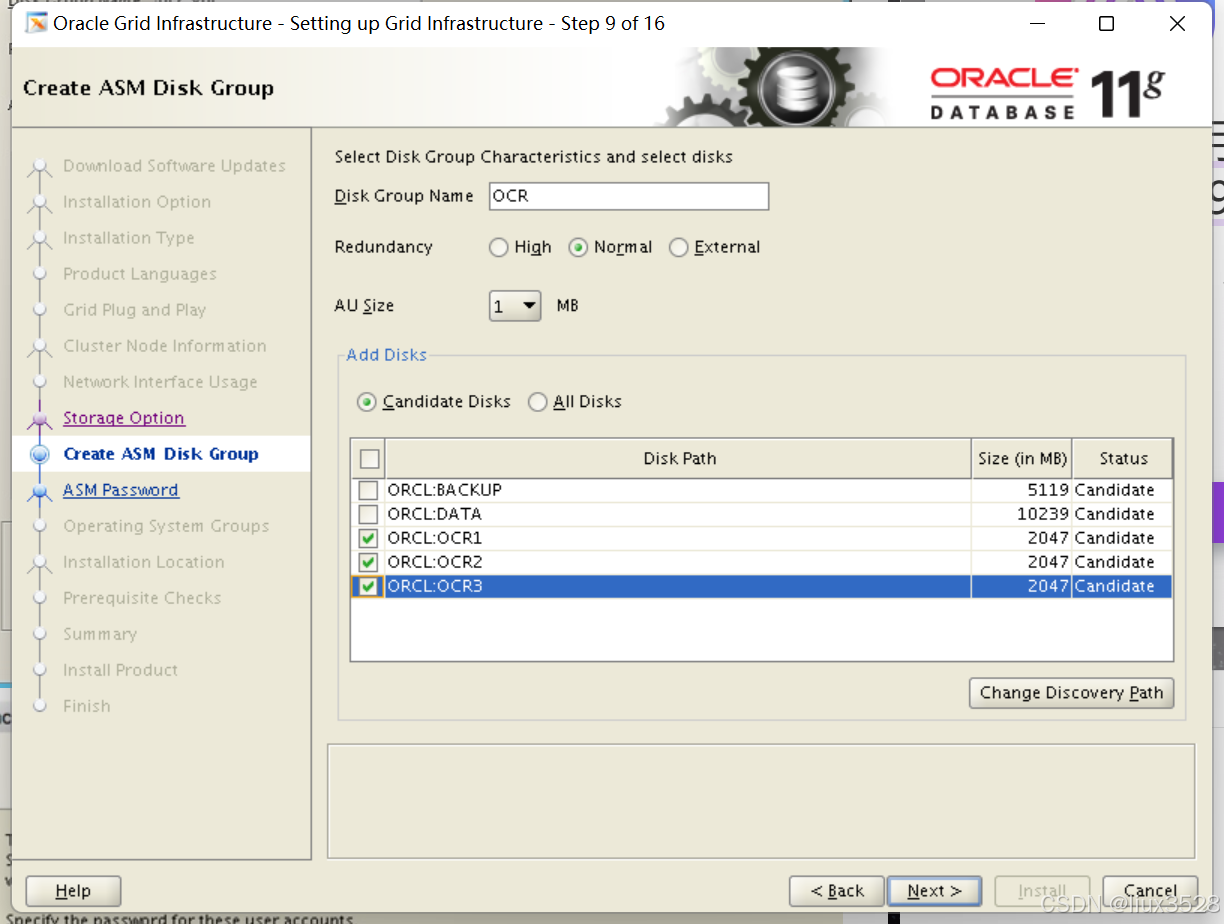
Task: Click the Summary step
Action: click(x=100, y=634)
